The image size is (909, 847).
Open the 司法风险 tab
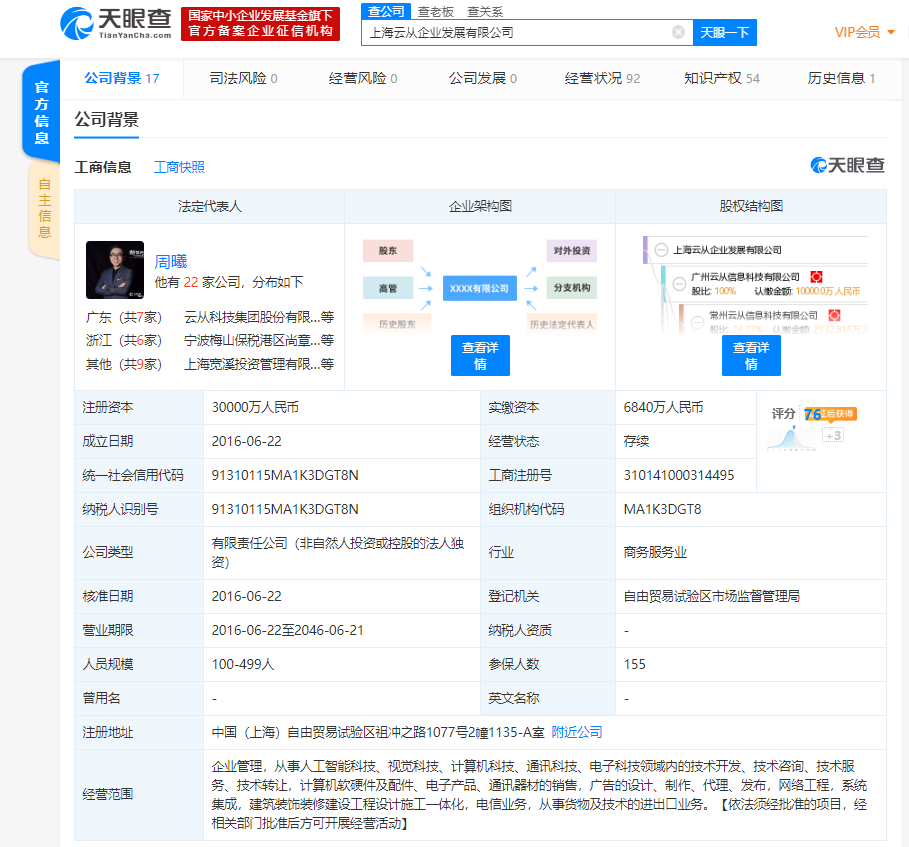243,78
